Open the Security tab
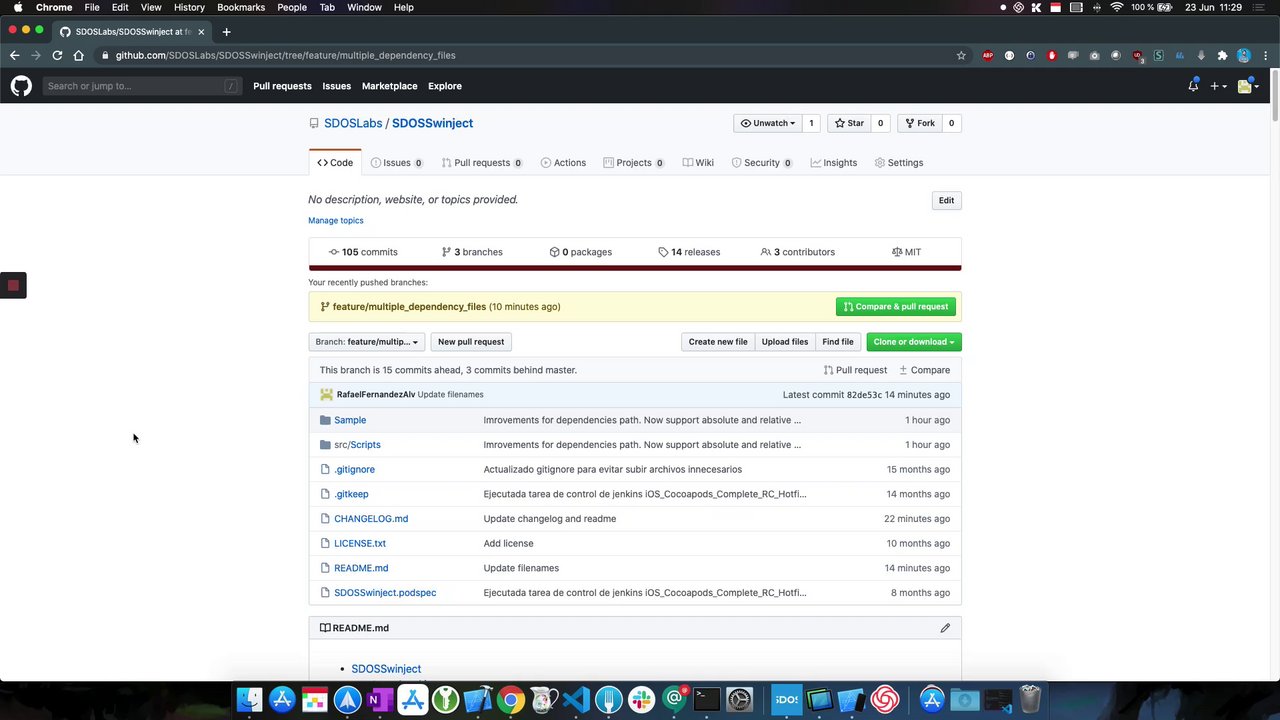1280x720 pixels. 762,163
